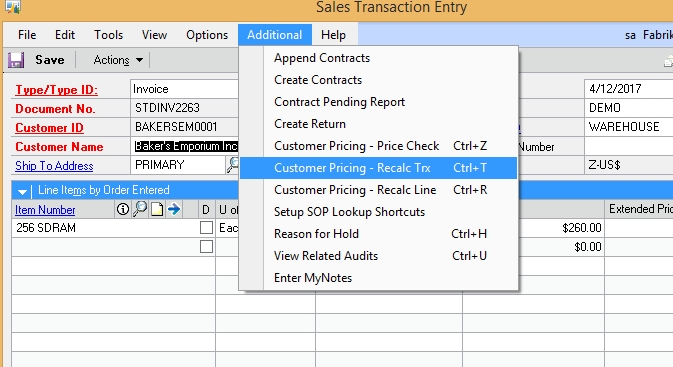Click the Invoice type field
The width and height of the screenshot is (673, 367).
(185, 89)
